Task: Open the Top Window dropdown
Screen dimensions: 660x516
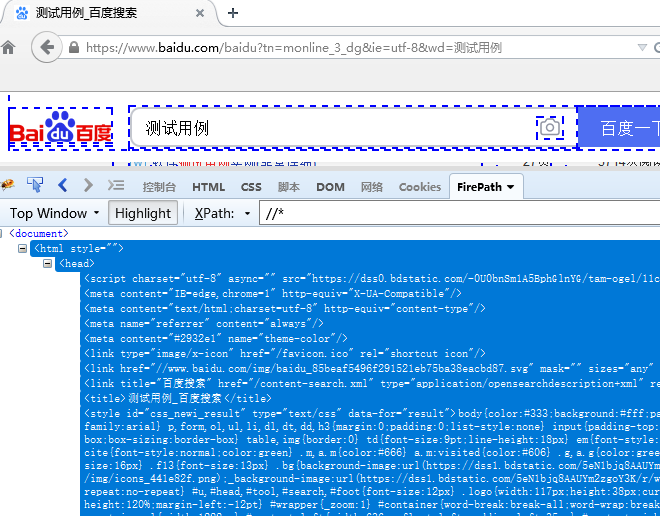Action: 54,213
